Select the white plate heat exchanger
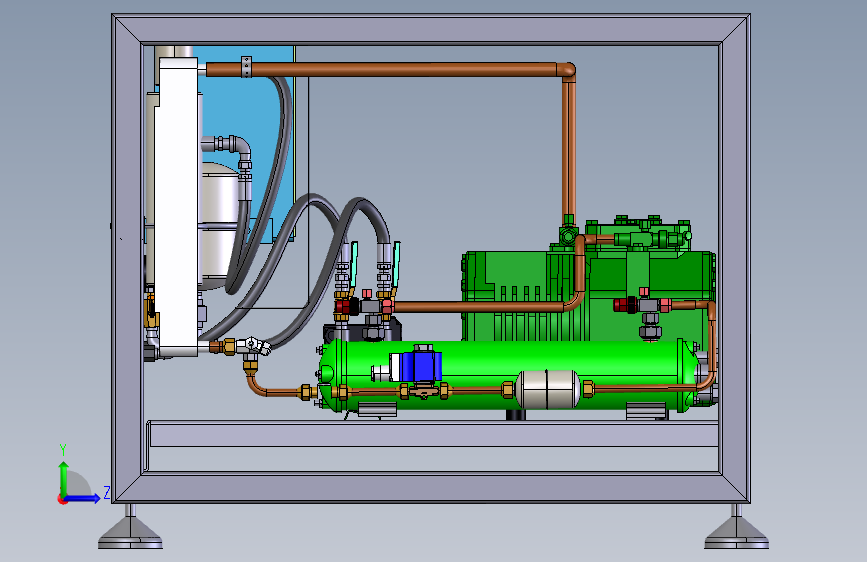This screenshot has height=562, width=867. [176, 206]
